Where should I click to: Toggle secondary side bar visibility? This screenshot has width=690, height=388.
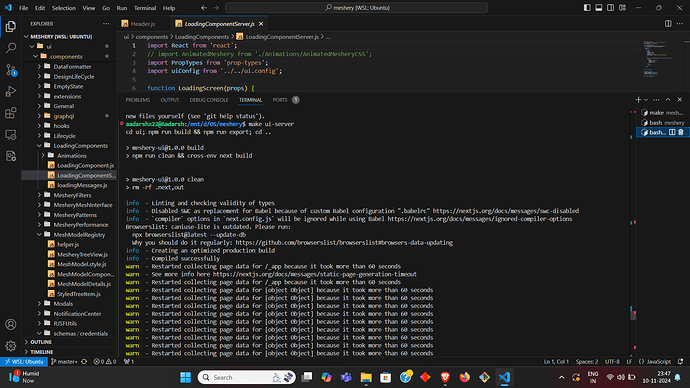[x=610, y=7]
